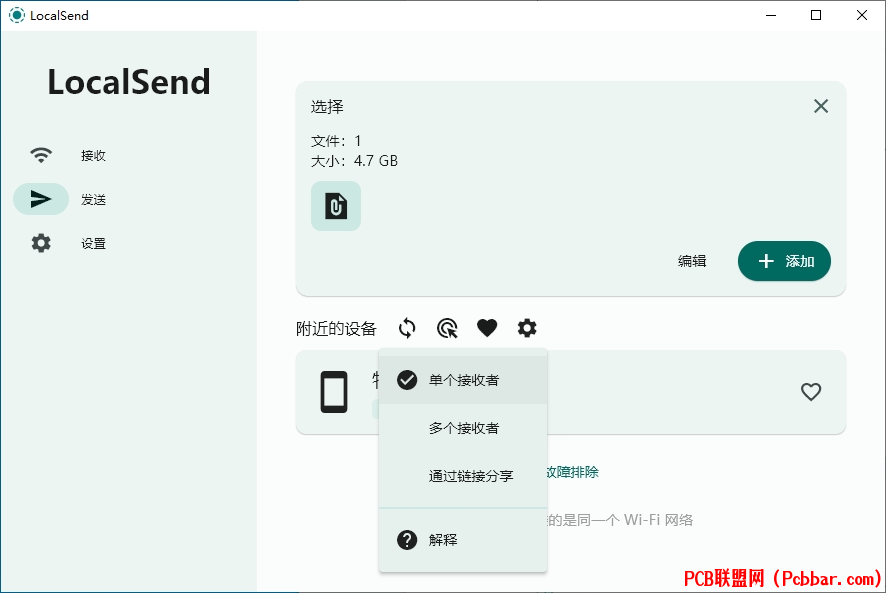Favorite the device with heart outline icon
The width and height of the screenshot is (886, 593).
click(811, 392)
